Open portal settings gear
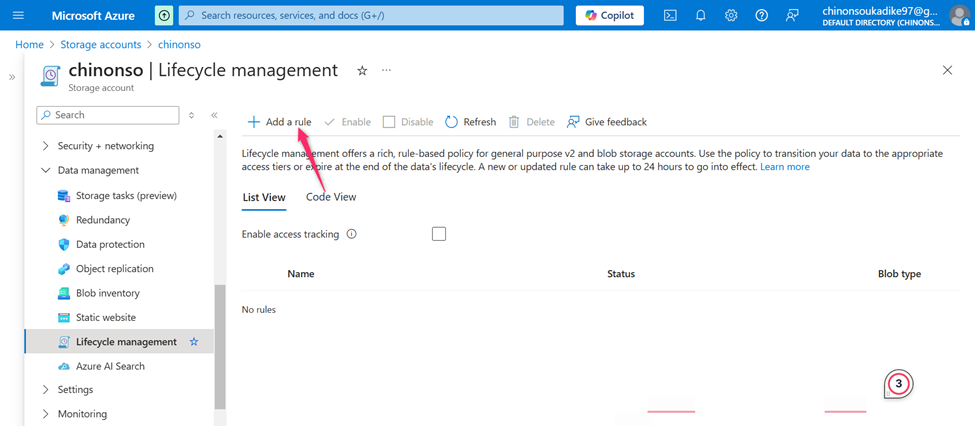975x426 pixels. pos(731,16)
